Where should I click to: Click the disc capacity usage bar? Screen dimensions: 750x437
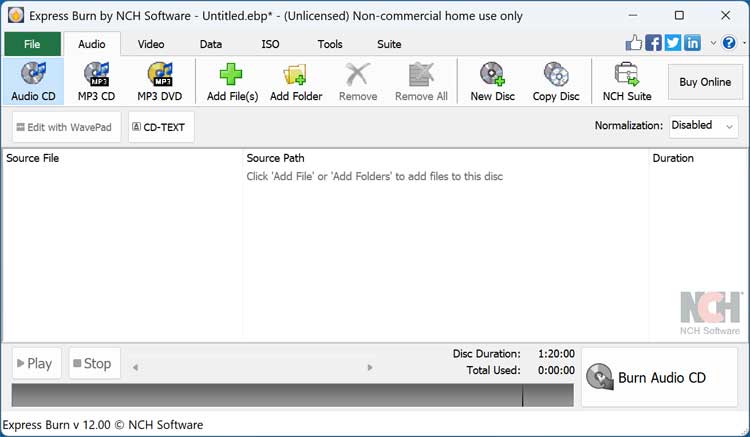292,395
